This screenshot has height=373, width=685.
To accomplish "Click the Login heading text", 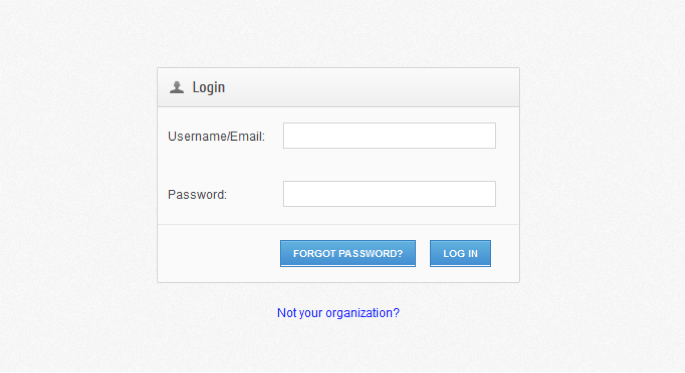I will (x=208, y=87).
